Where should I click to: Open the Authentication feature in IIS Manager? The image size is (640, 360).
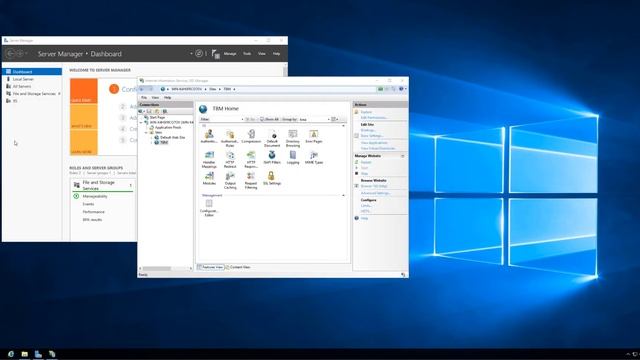(x=209, y=136)
